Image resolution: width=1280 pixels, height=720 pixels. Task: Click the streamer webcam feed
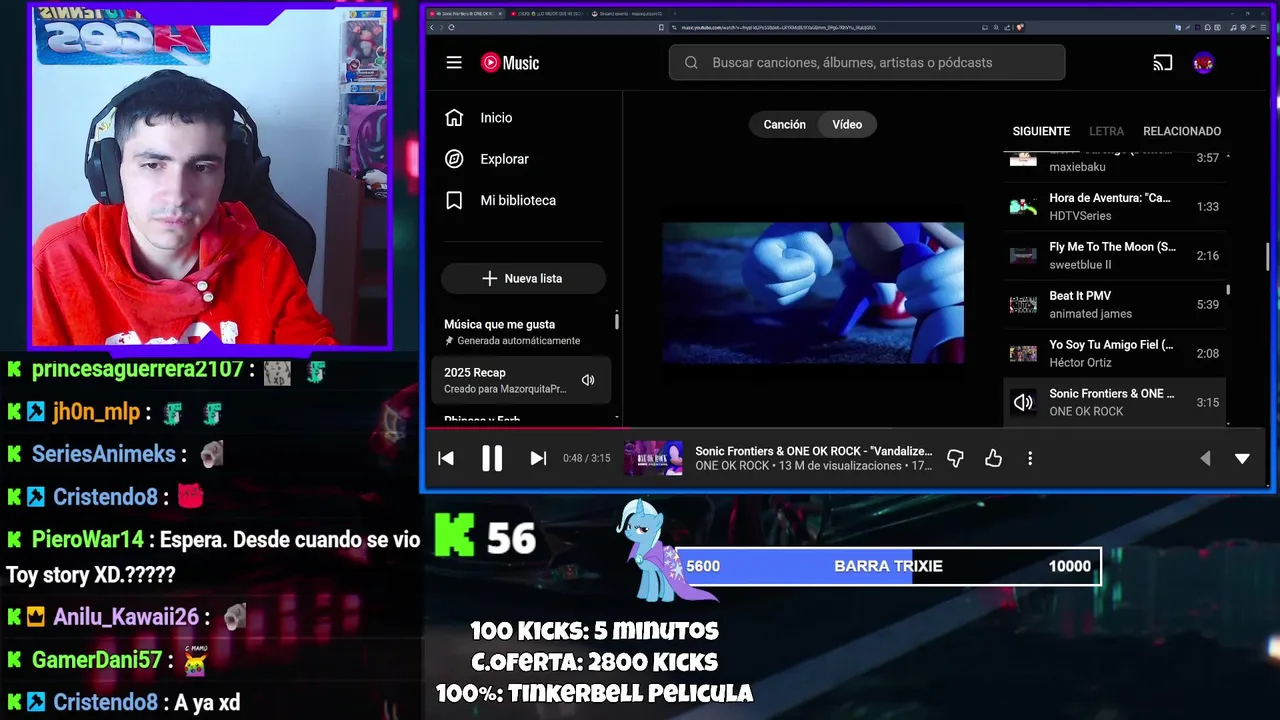pyautogui.click(x=209, y=176)
